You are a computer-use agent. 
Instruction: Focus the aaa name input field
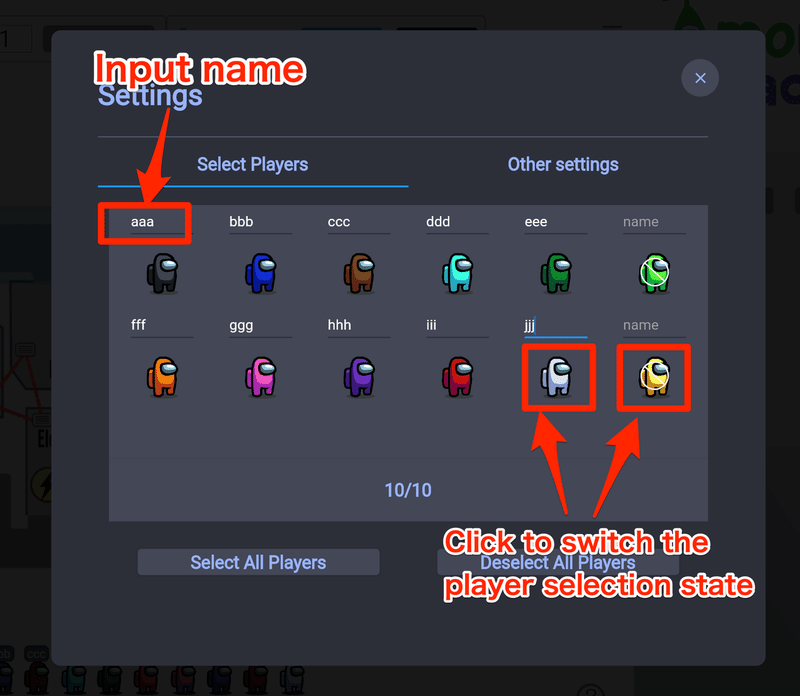point(162,222)
